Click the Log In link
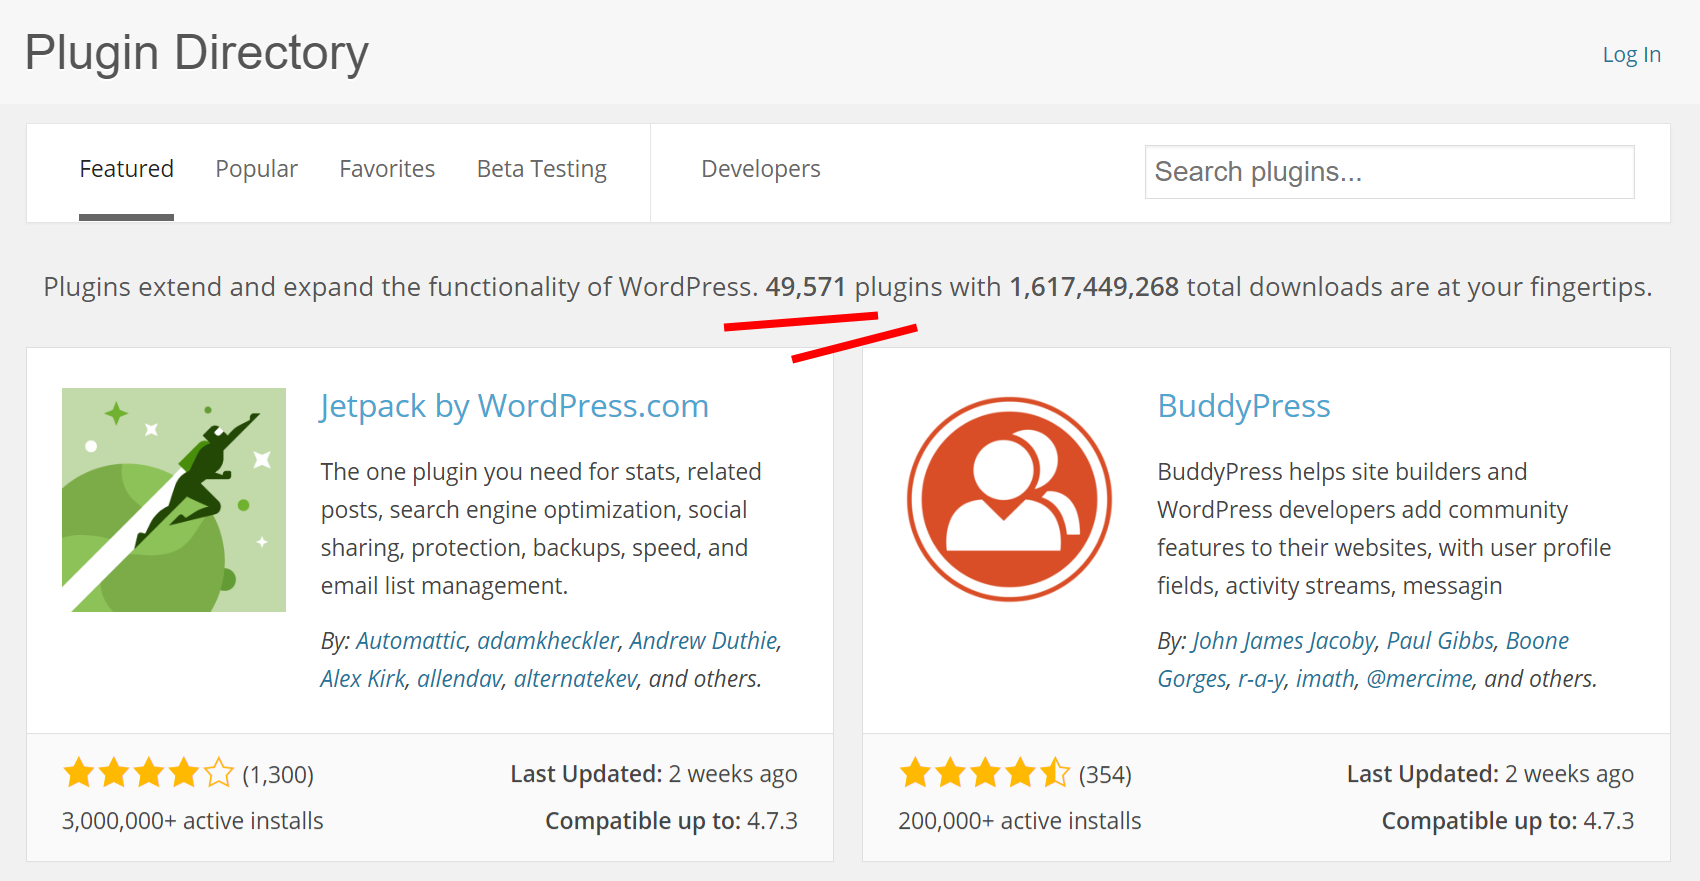 pos(1631,55)
